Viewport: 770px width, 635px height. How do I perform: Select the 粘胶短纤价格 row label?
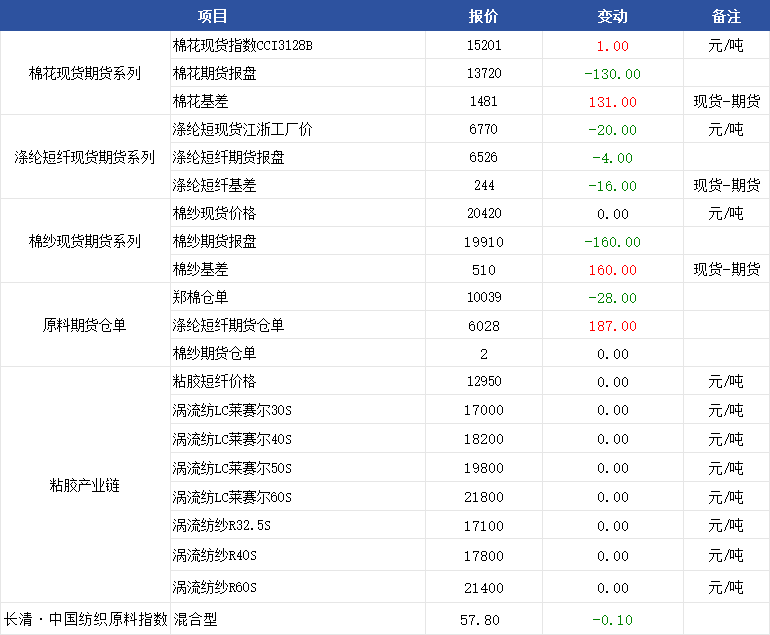[x=215, y=381]
